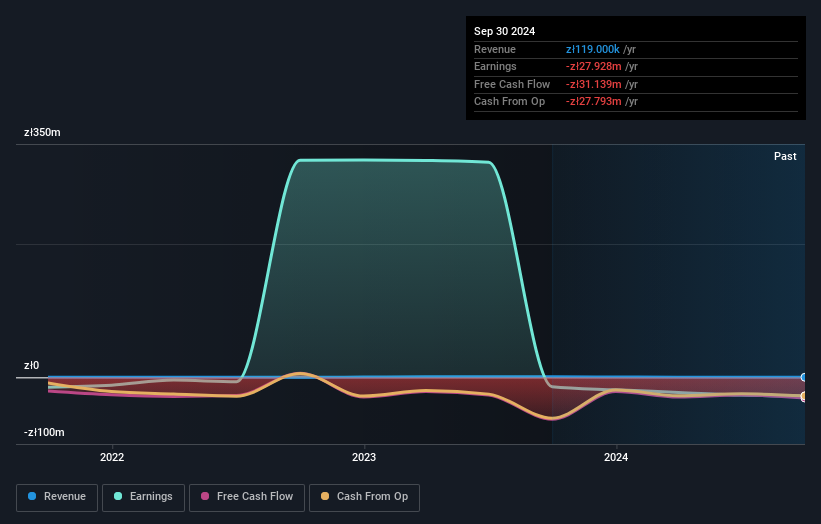Click the Sep 30 2024 tooltip date
This screenshot has height=524, width=821.
point(504,31)
